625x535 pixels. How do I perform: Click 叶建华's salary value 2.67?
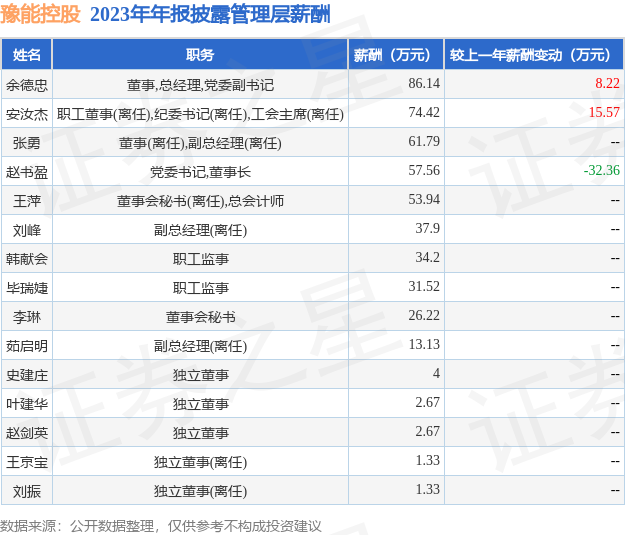pos(428,403)
